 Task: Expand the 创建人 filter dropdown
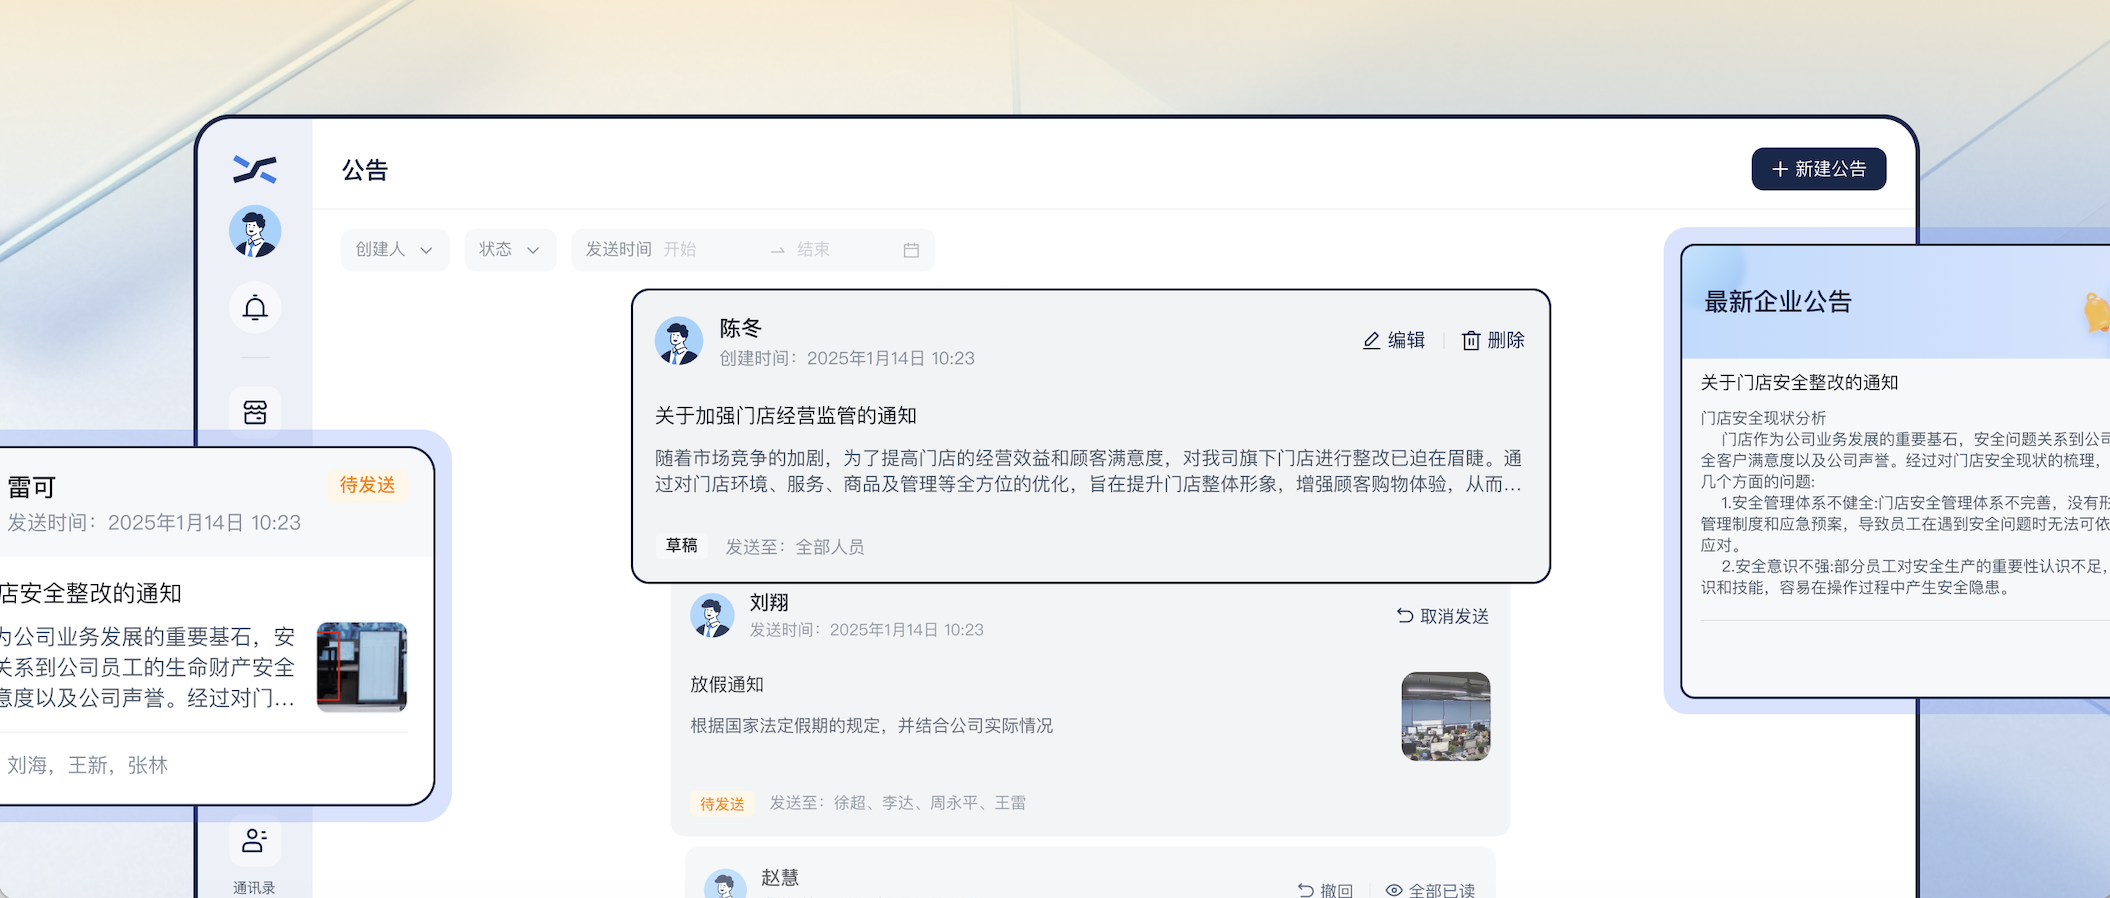pyautogui.click(x=395, y=249)
